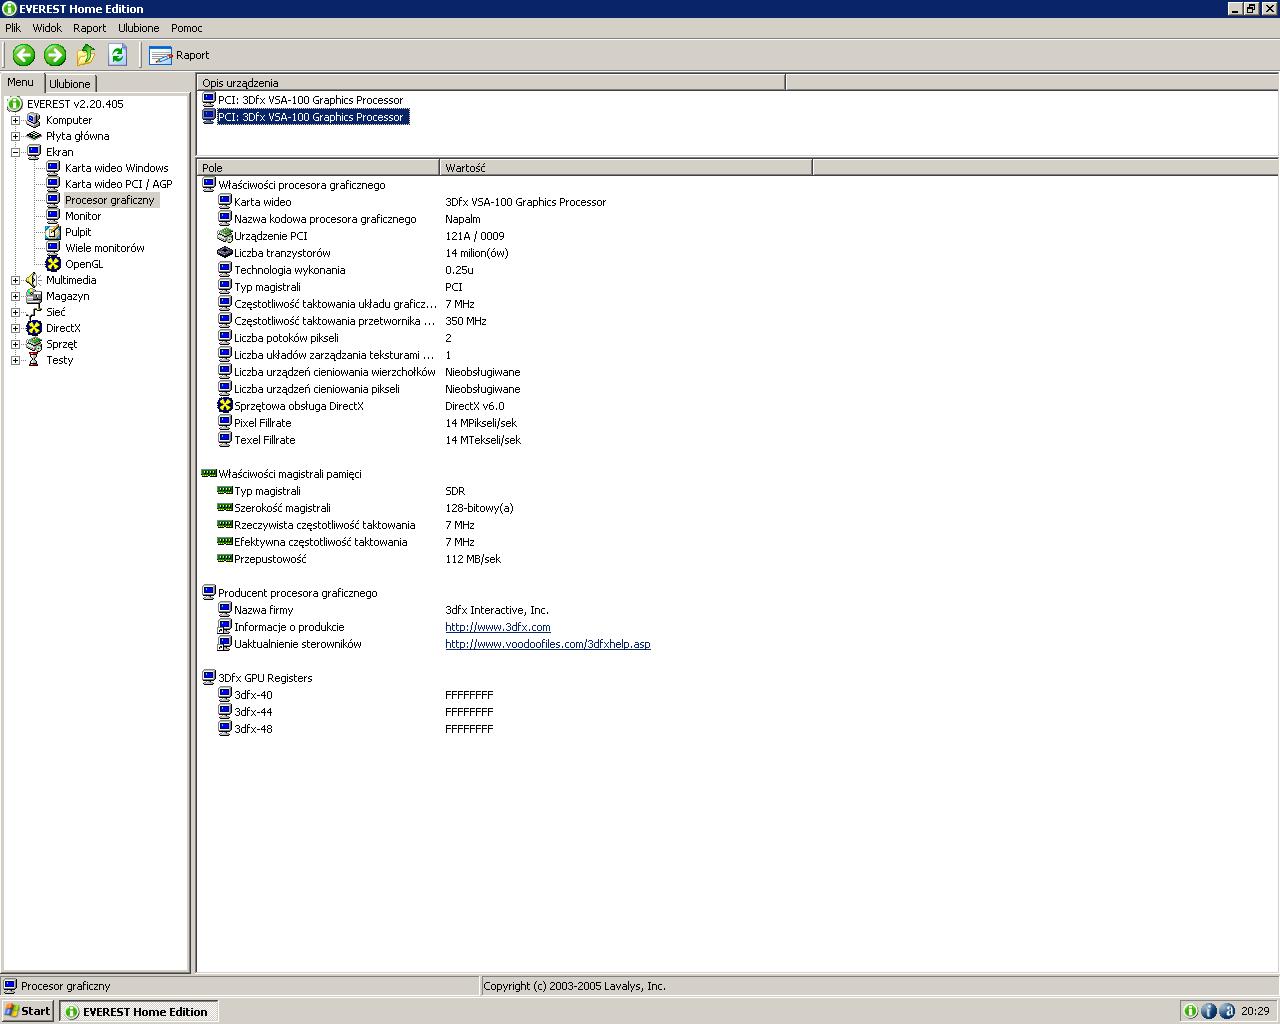Select the Texel Fillrate row
The width and height of the screenshot is (1280, 1024).
pyautogui.click(x=736, y=440)
